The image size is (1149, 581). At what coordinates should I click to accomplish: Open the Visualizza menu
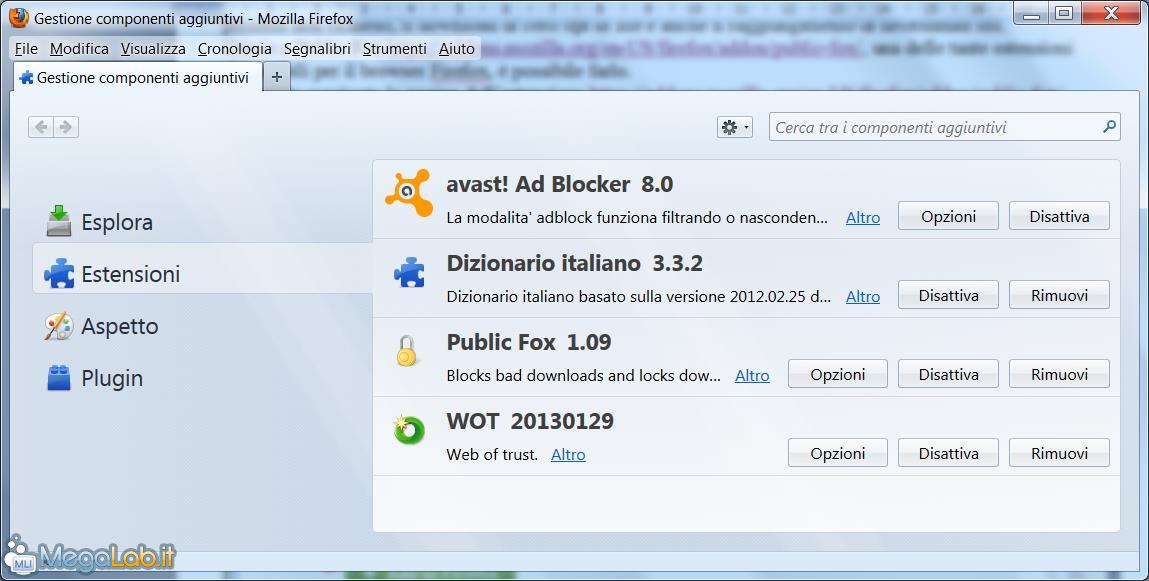tap(153, 49)
